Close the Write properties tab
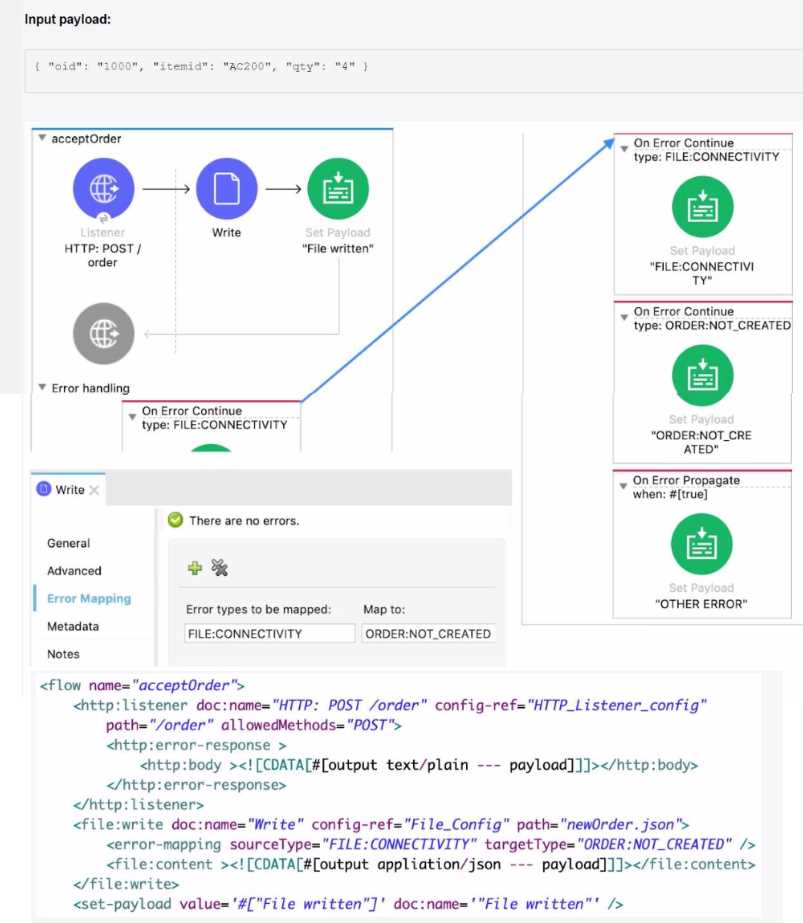 click(x=94, y=490)
